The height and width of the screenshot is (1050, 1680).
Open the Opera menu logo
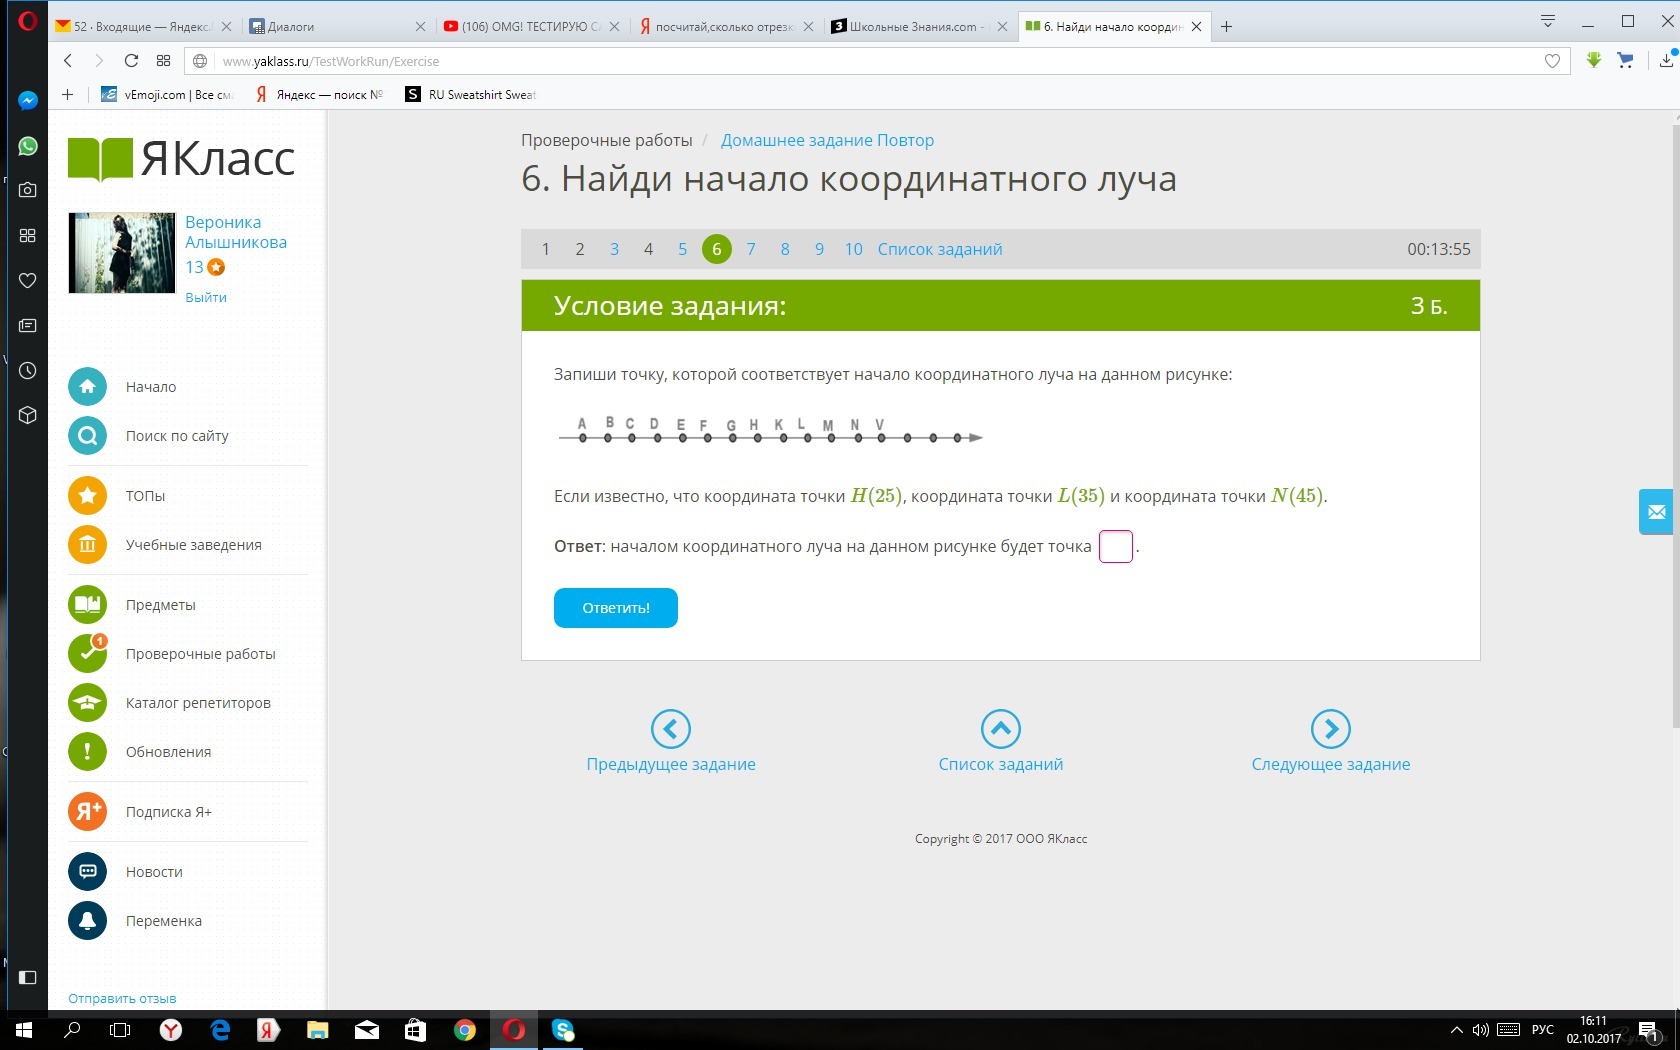tap(28, 21)
